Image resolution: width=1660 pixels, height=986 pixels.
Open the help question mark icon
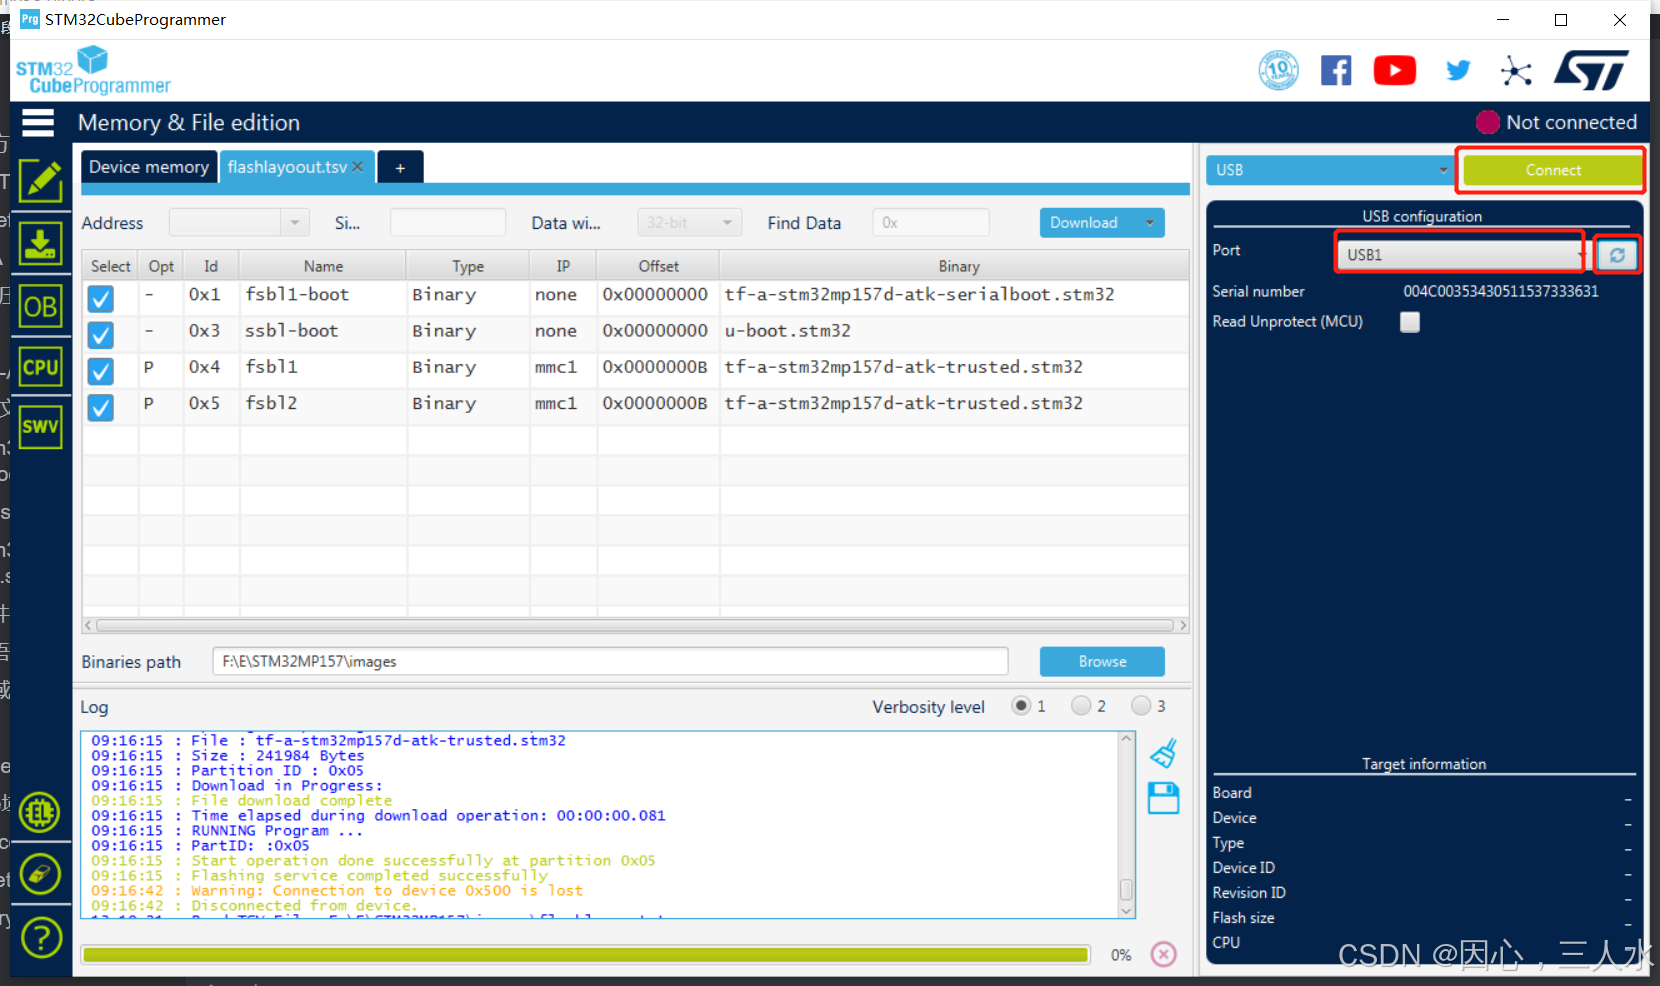pos(41,937)
